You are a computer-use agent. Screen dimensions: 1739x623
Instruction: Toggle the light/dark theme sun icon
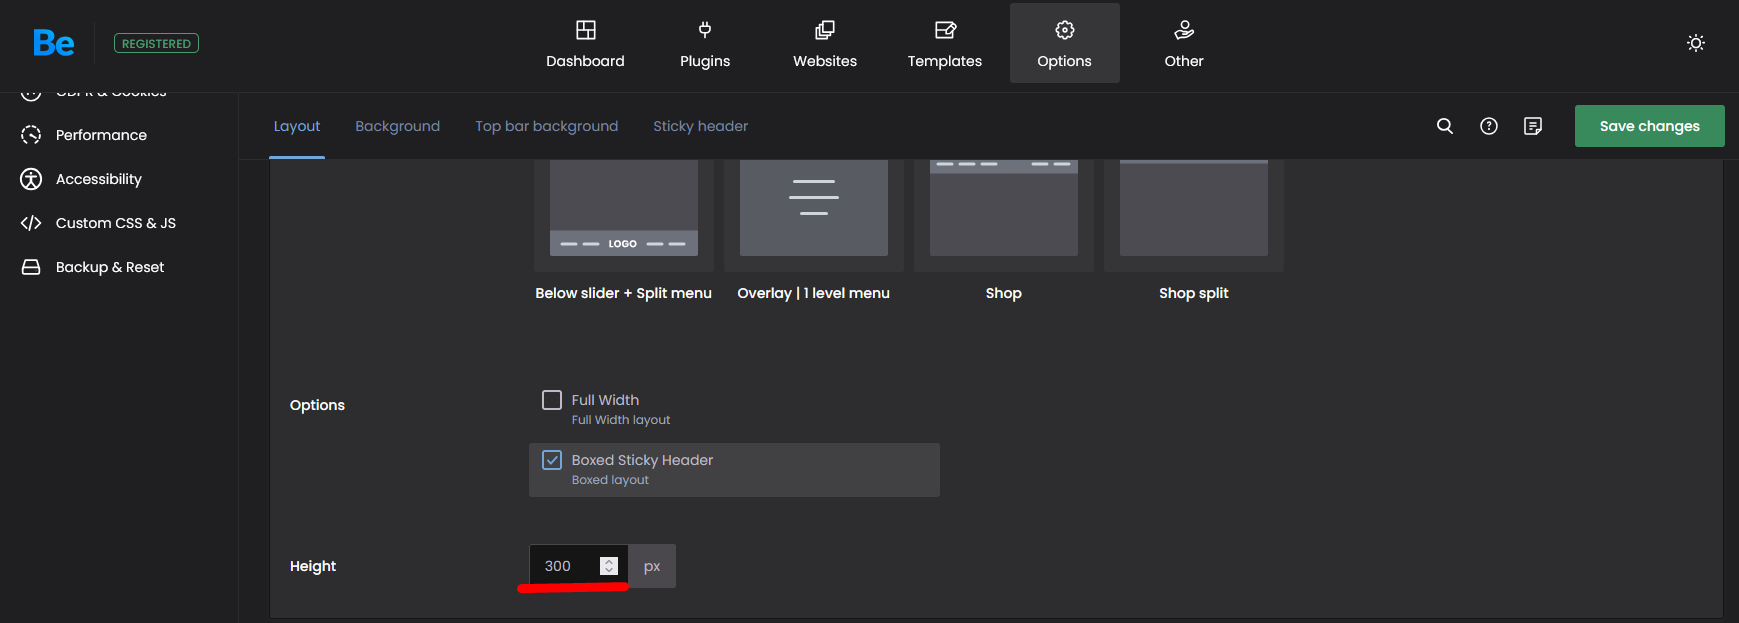tap(1696, 43)
